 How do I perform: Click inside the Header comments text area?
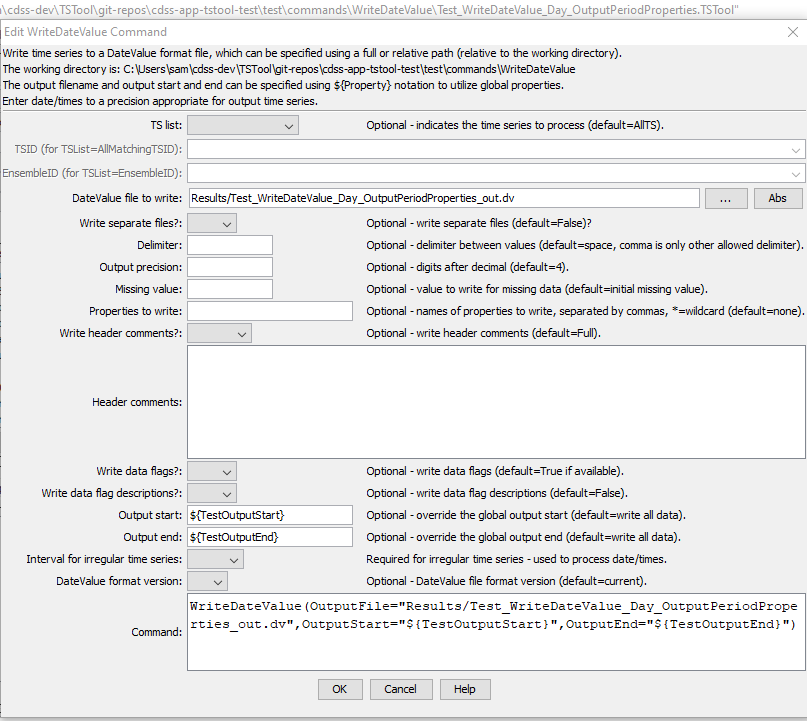pos(496,402)
